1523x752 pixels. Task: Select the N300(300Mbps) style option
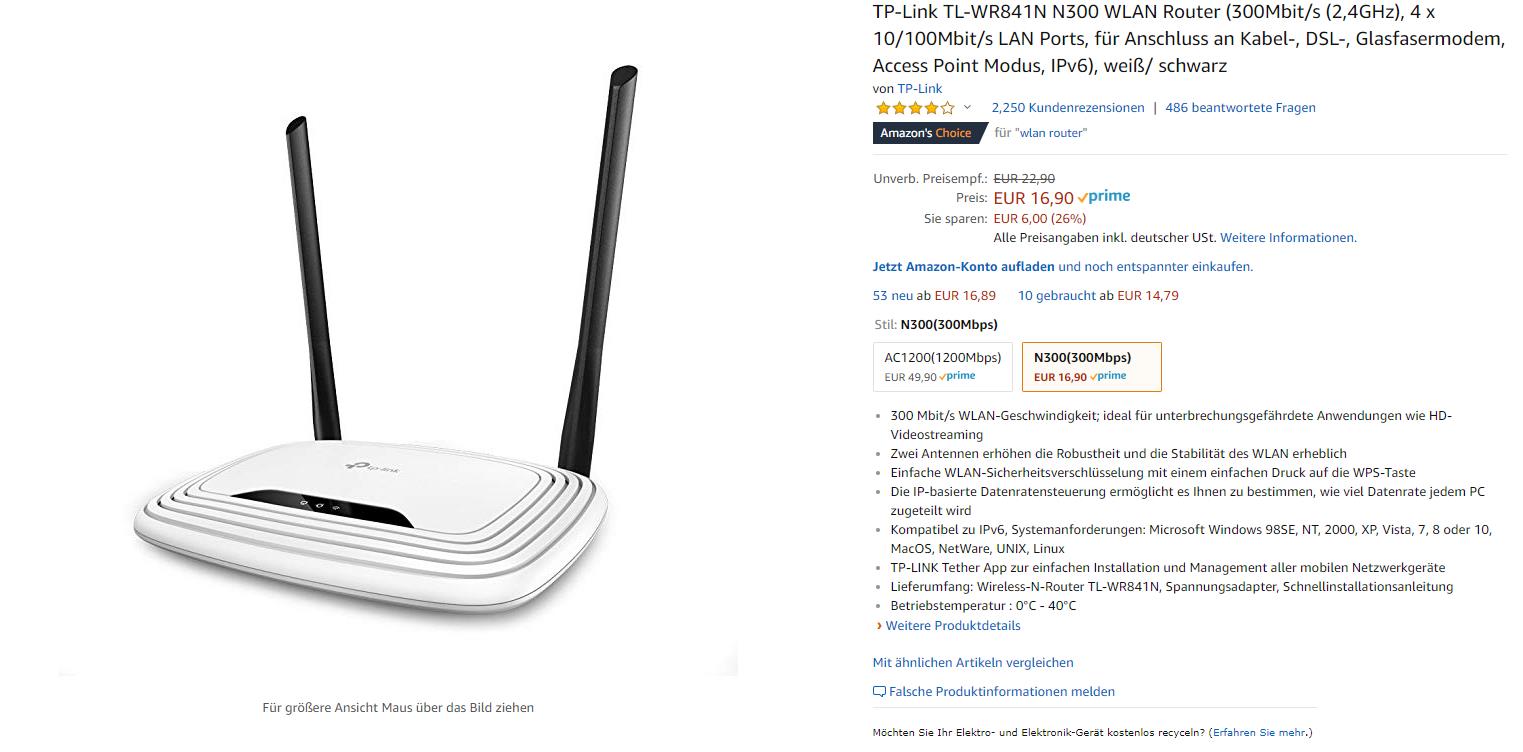click(x=1091, y=367)
